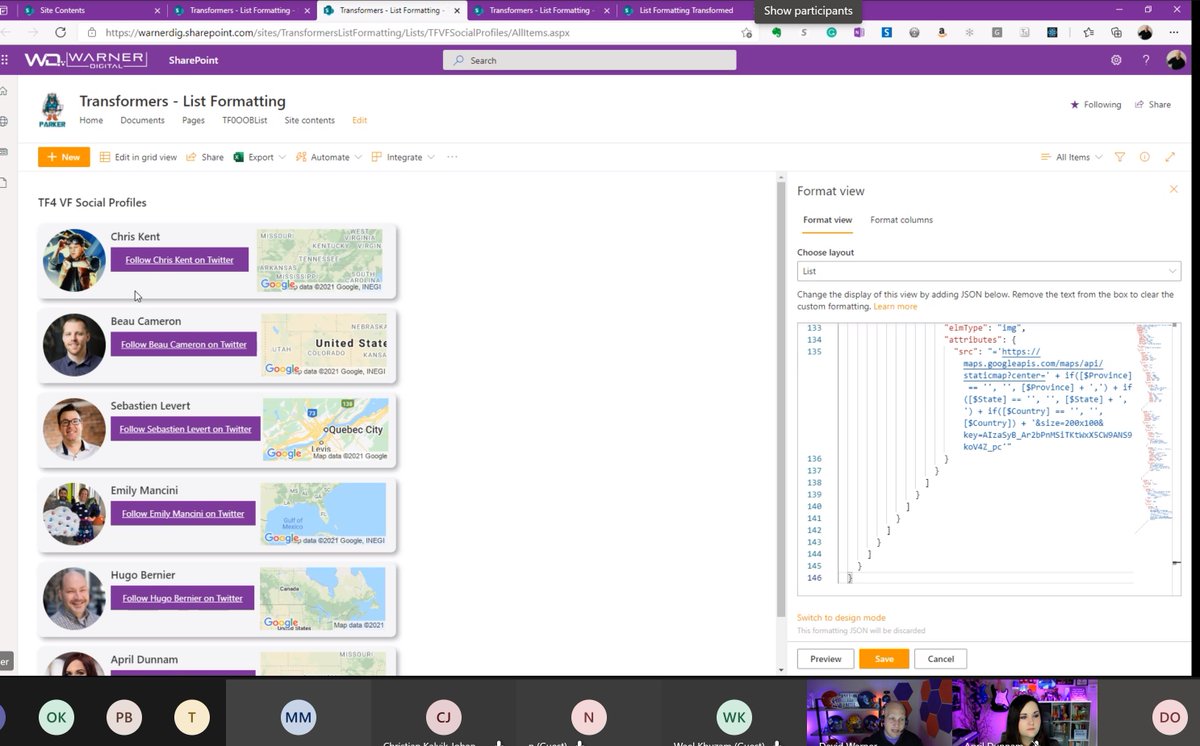The image size is (1200, 746).
Task: Add page to favorites star icon
Action: point(747,32)
